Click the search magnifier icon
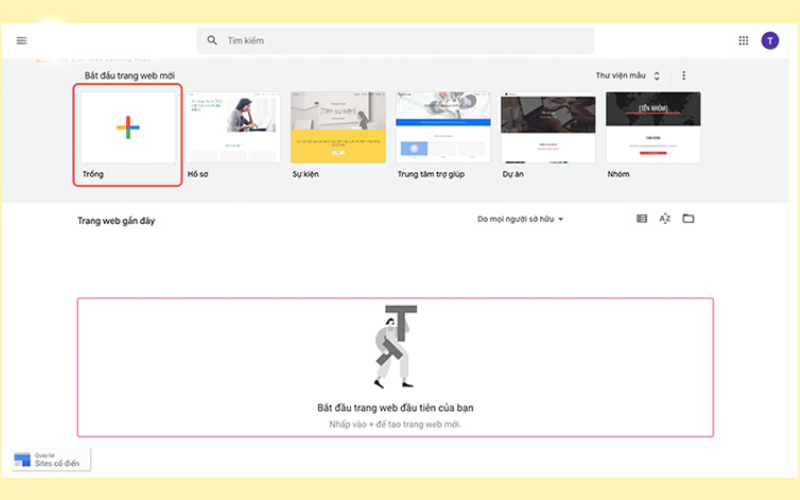The image size is (800, 500). [x=212, y=41]
